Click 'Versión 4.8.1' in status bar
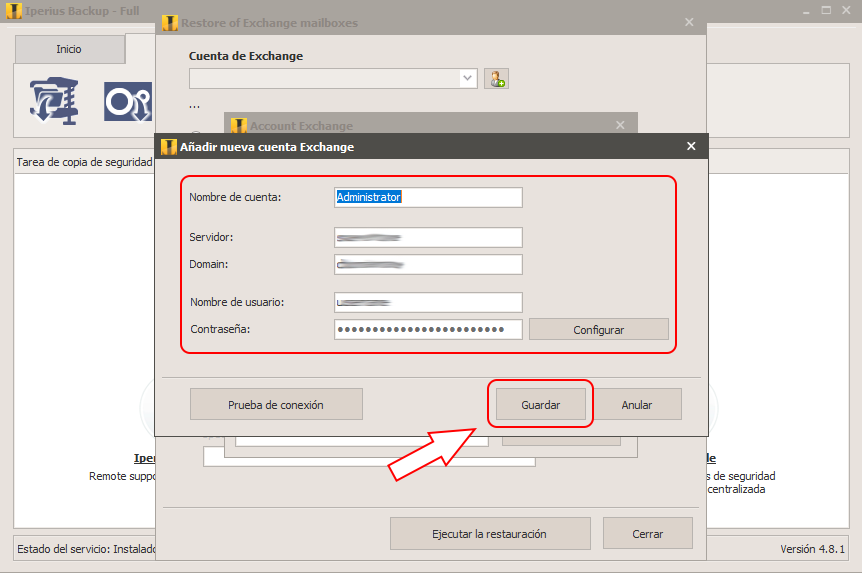 pyautogui.click(x=812, y=549)
